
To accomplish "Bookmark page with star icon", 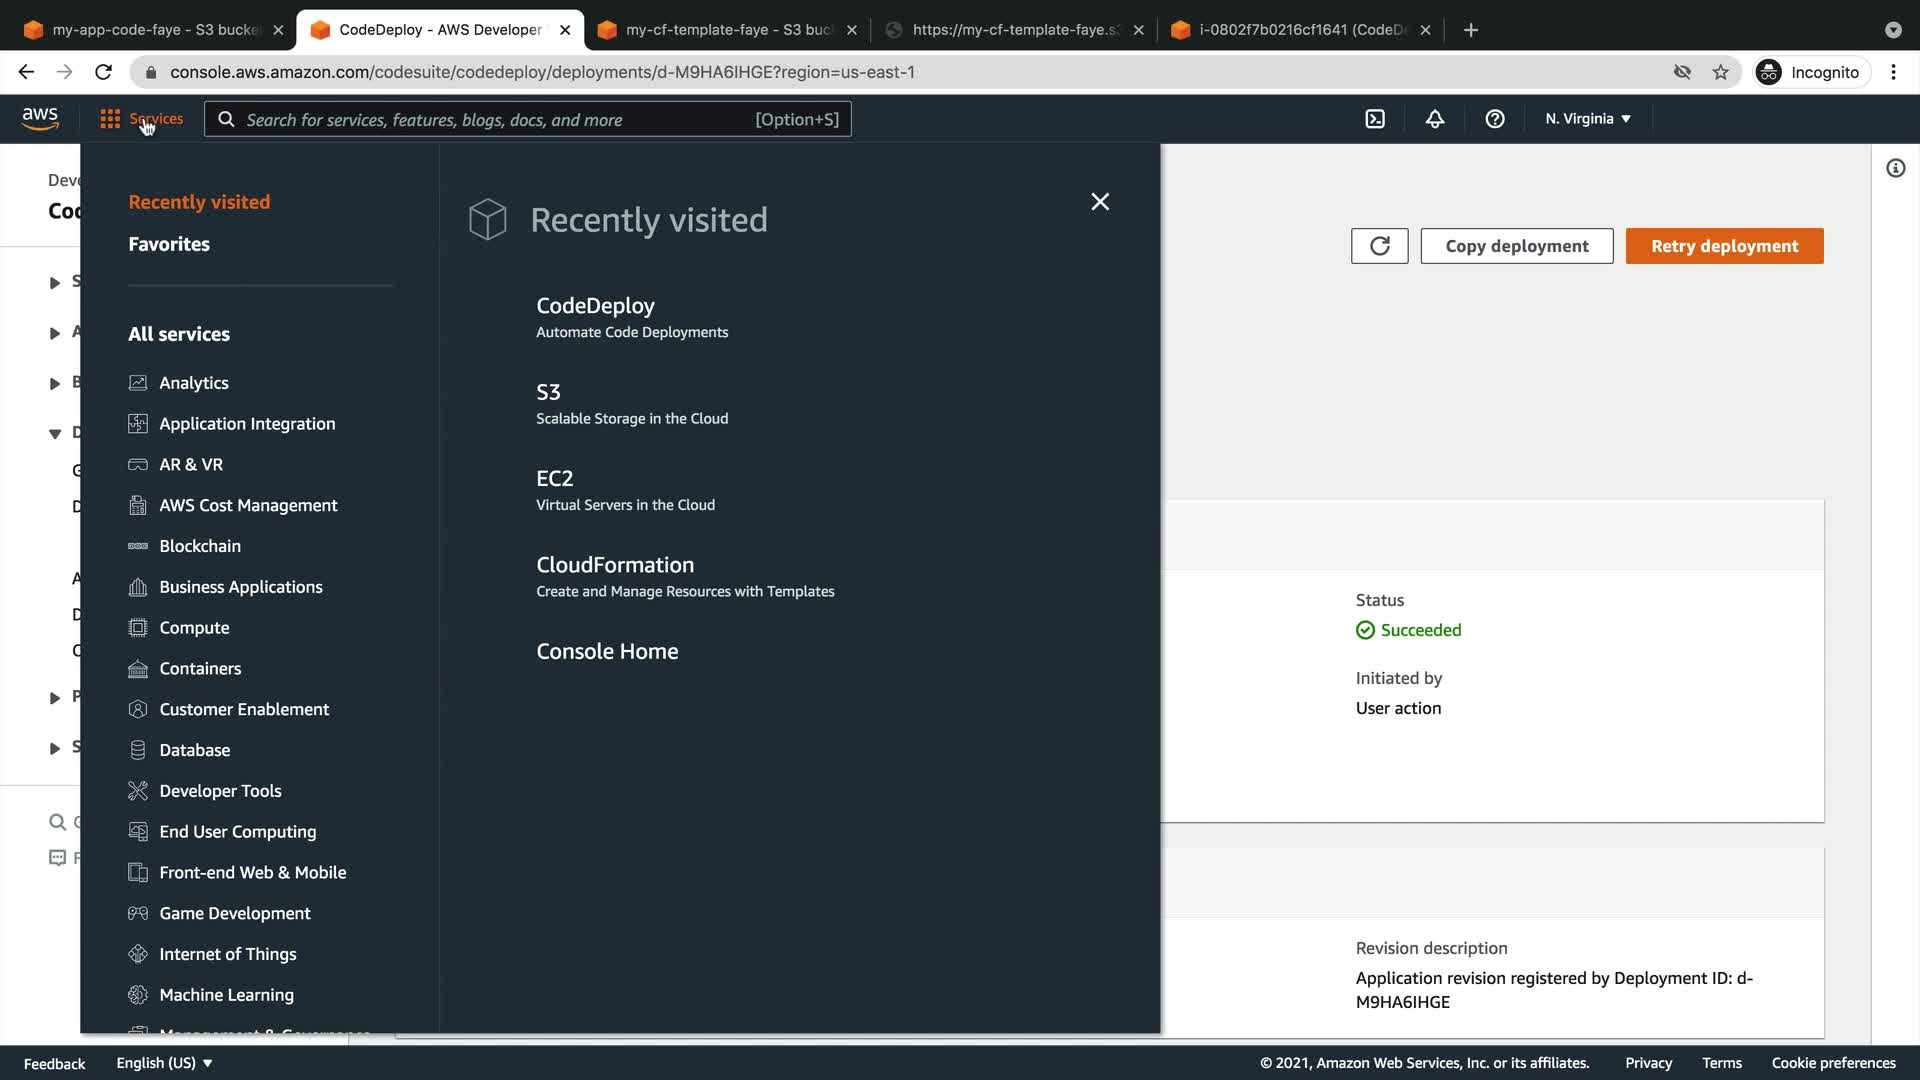I will (1720, 72).
